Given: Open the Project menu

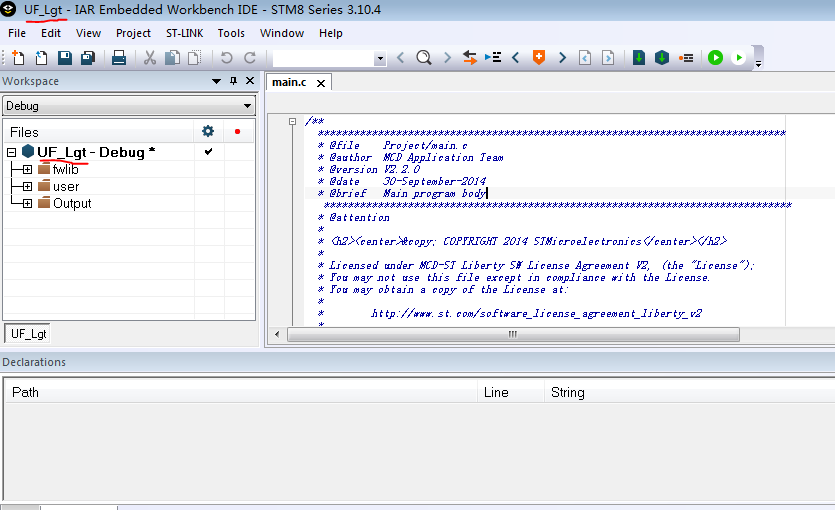Looking at the screenshot, I should click(133, 33).
